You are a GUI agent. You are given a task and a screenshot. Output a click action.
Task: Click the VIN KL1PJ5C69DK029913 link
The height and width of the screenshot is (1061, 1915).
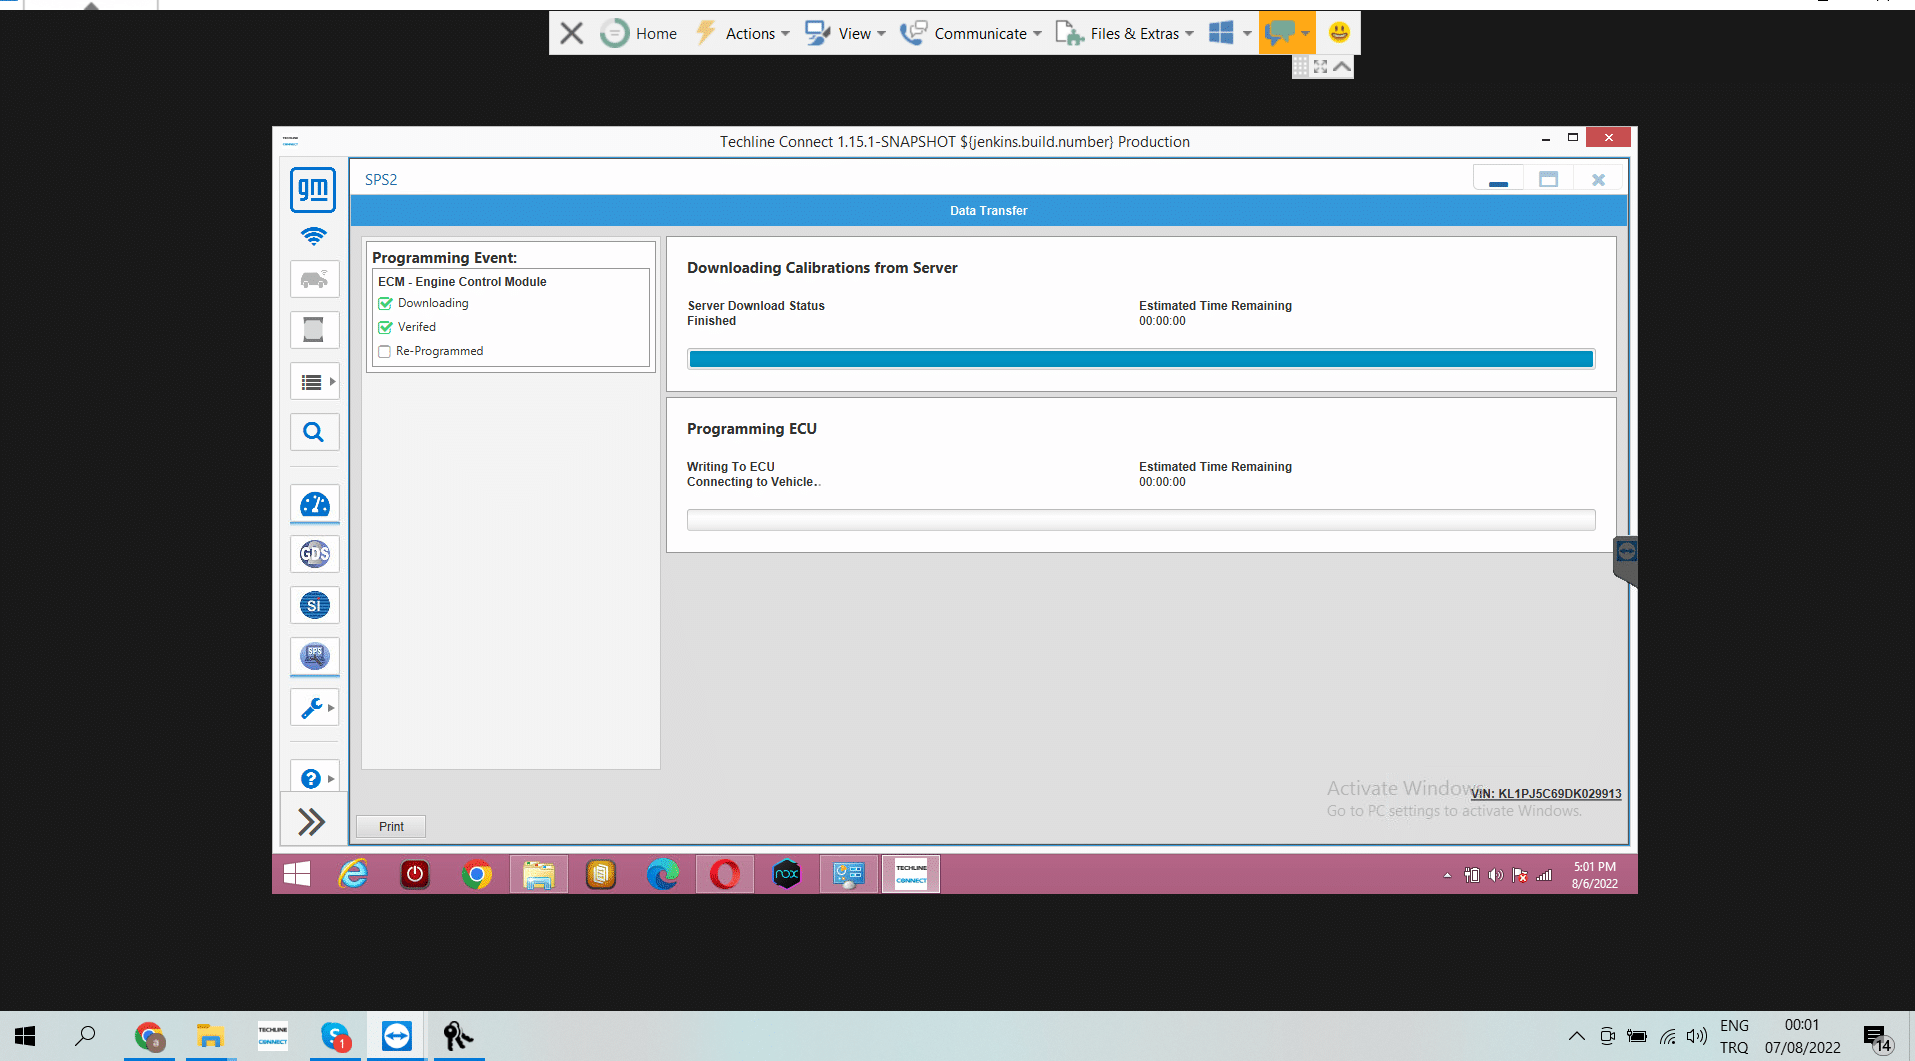[x=1546, y=794]
